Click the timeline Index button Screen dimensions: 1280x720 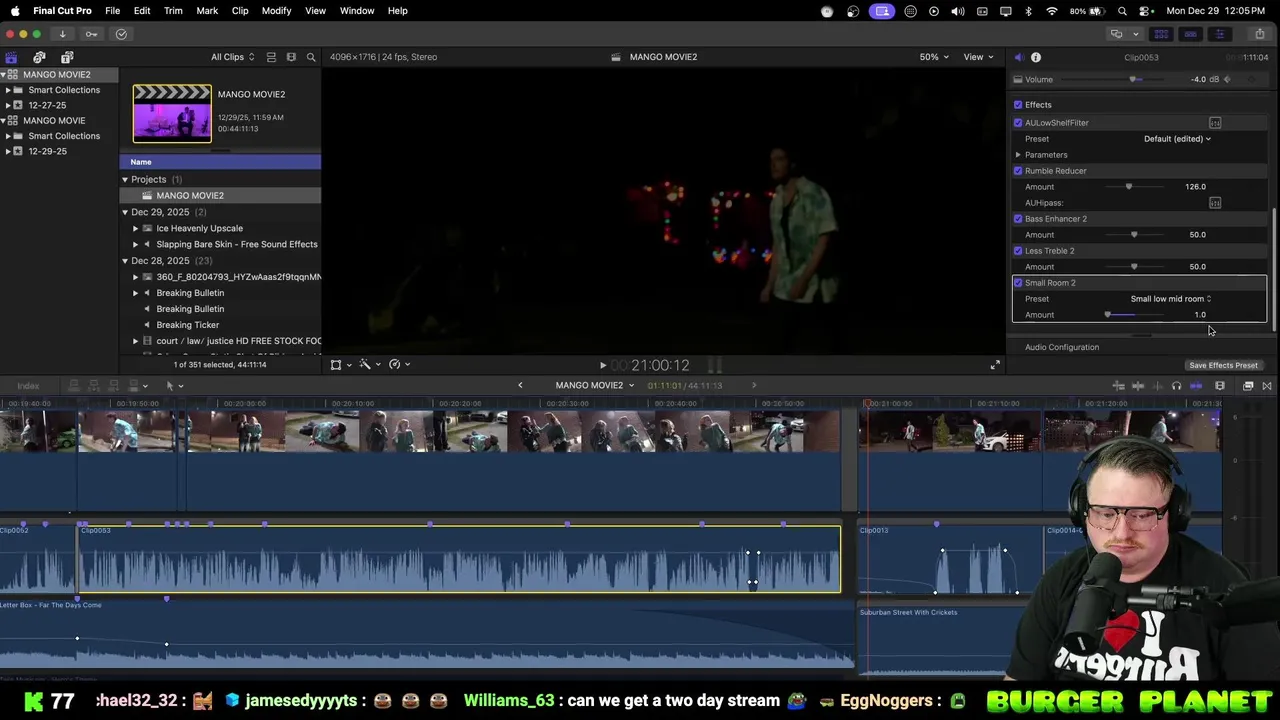coord(28,386)
